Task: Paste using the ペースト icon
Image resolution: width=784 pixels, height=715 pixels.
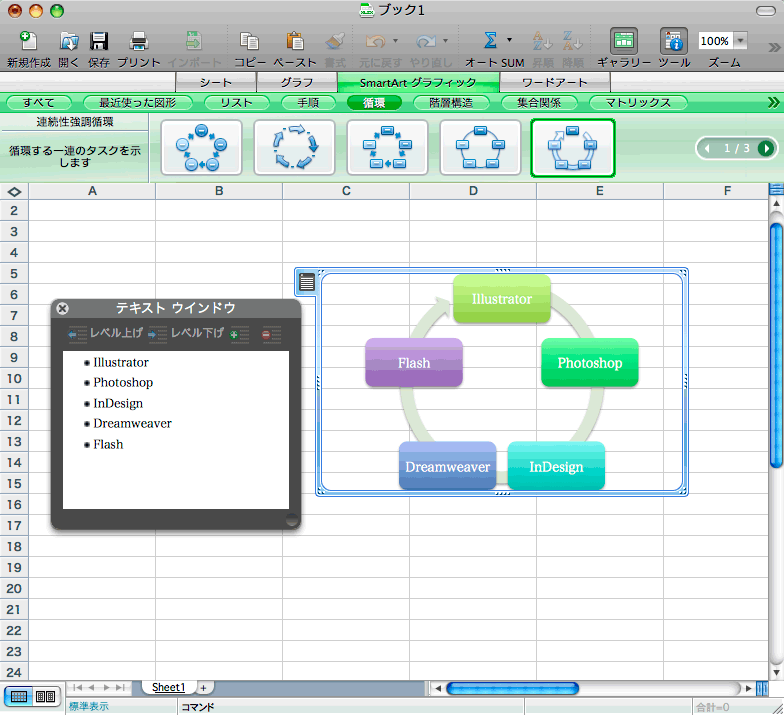Action: [x=294, y=41]
